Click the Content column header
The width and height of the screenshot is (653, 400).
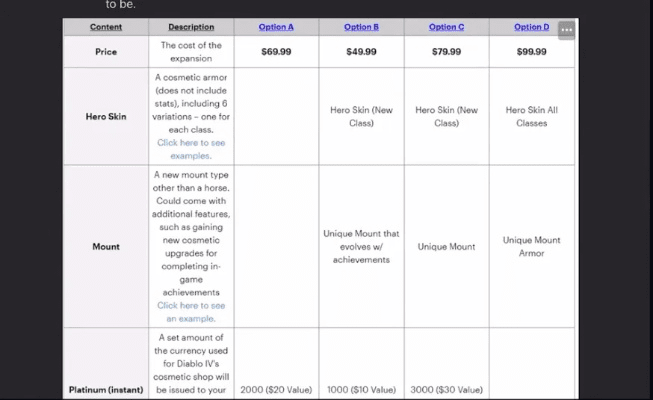pyautogui.click(x=106, y=27)
